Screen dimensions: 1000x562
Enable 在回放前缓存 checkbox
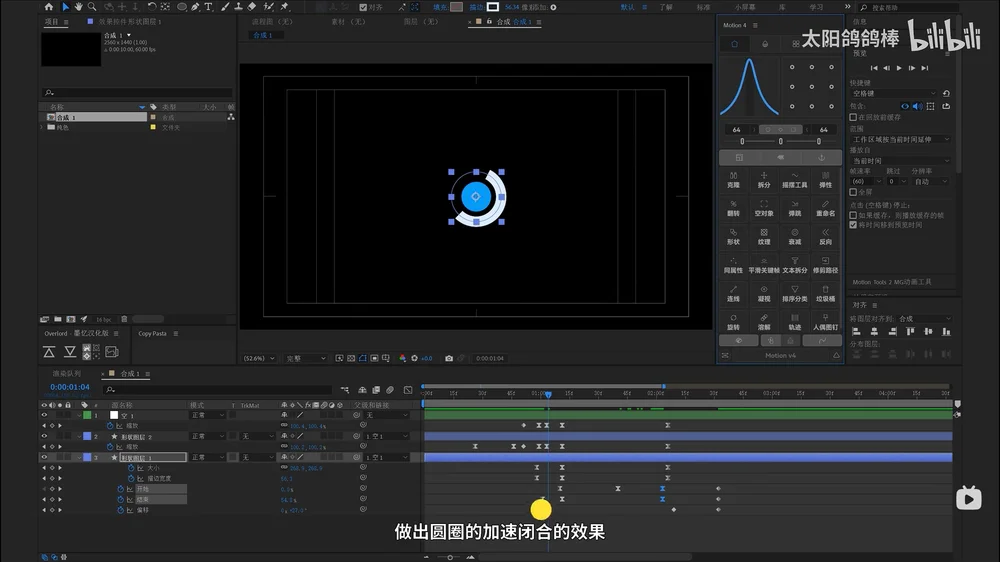[853, 117]
